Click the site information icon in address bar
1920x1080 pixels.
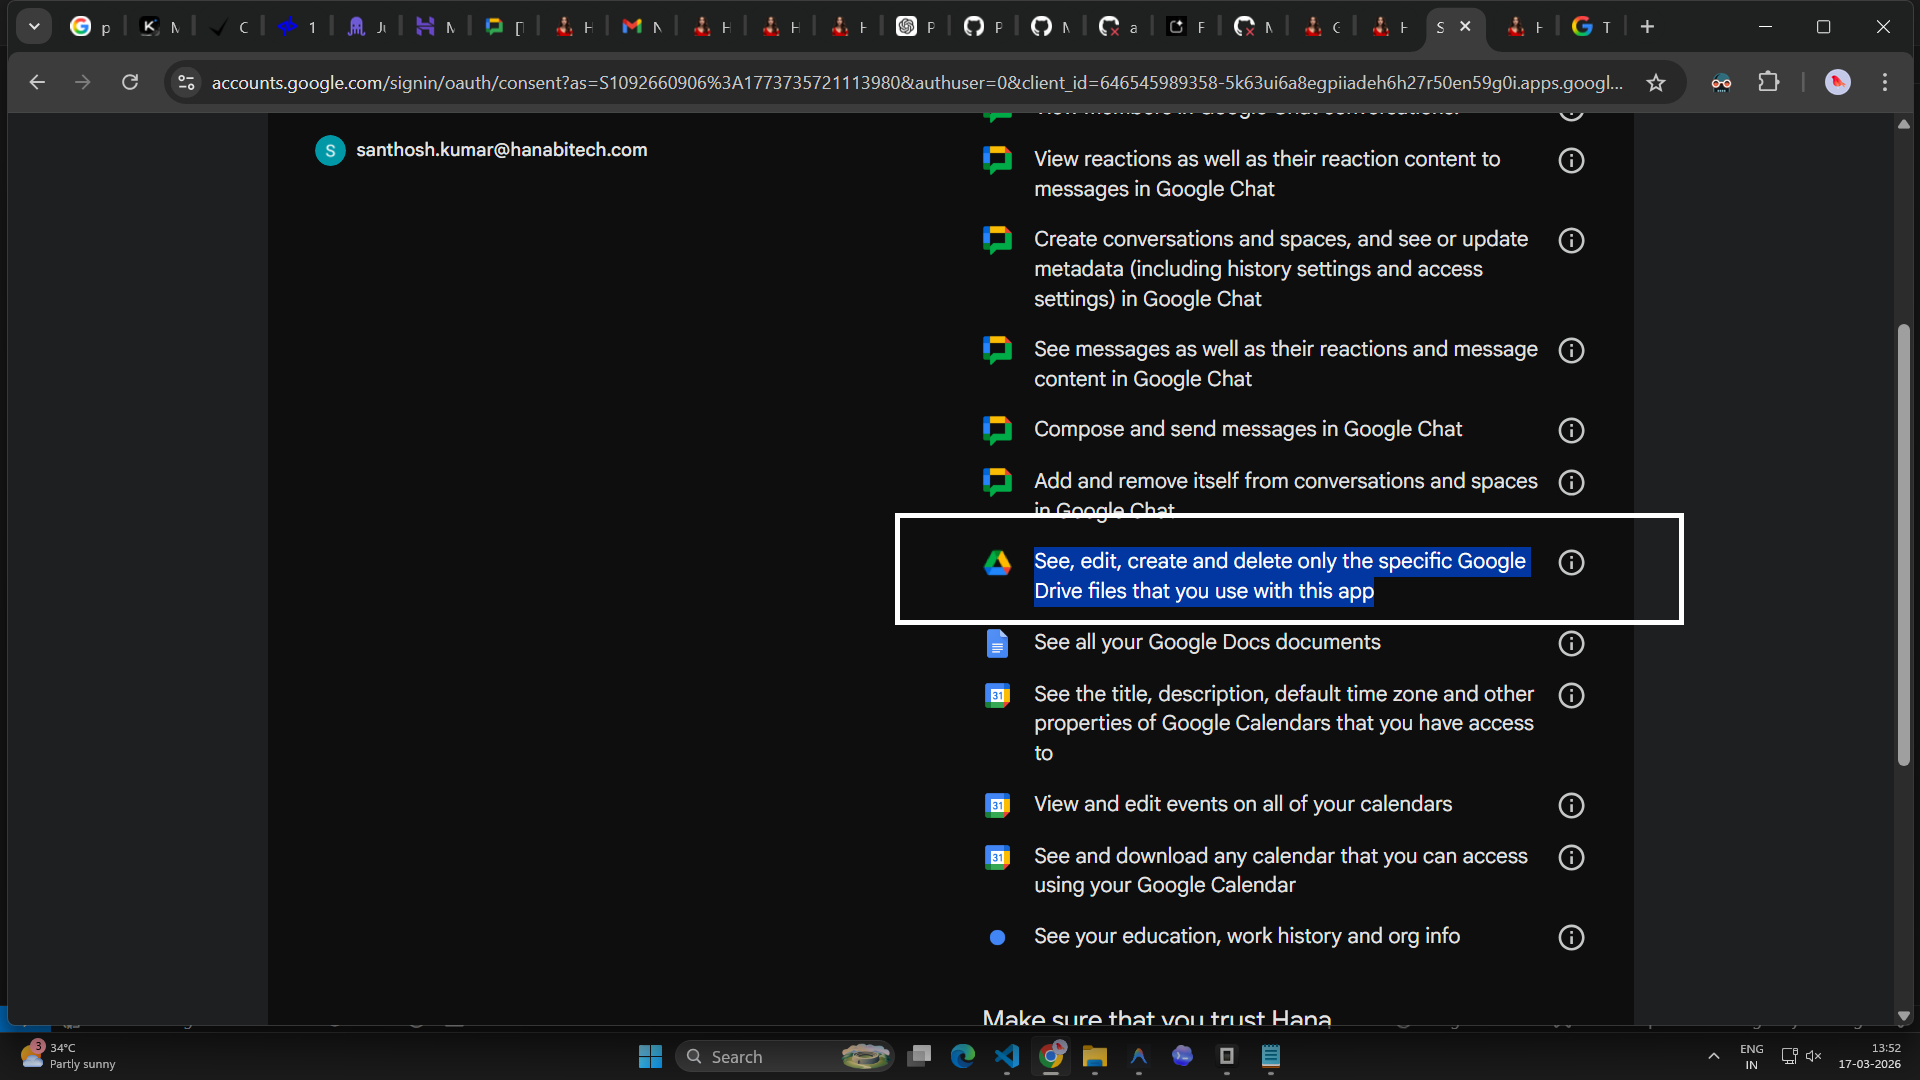(x=186, y=83)
